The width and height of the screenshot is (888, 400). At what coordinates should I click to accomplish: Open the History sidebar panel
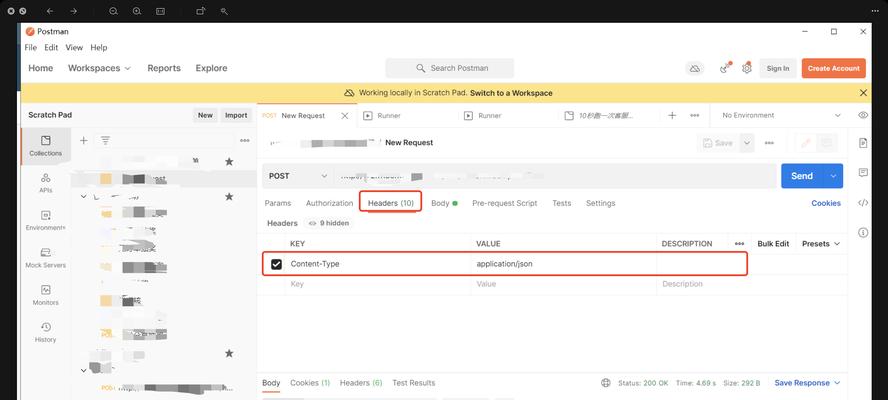[46, 333]
